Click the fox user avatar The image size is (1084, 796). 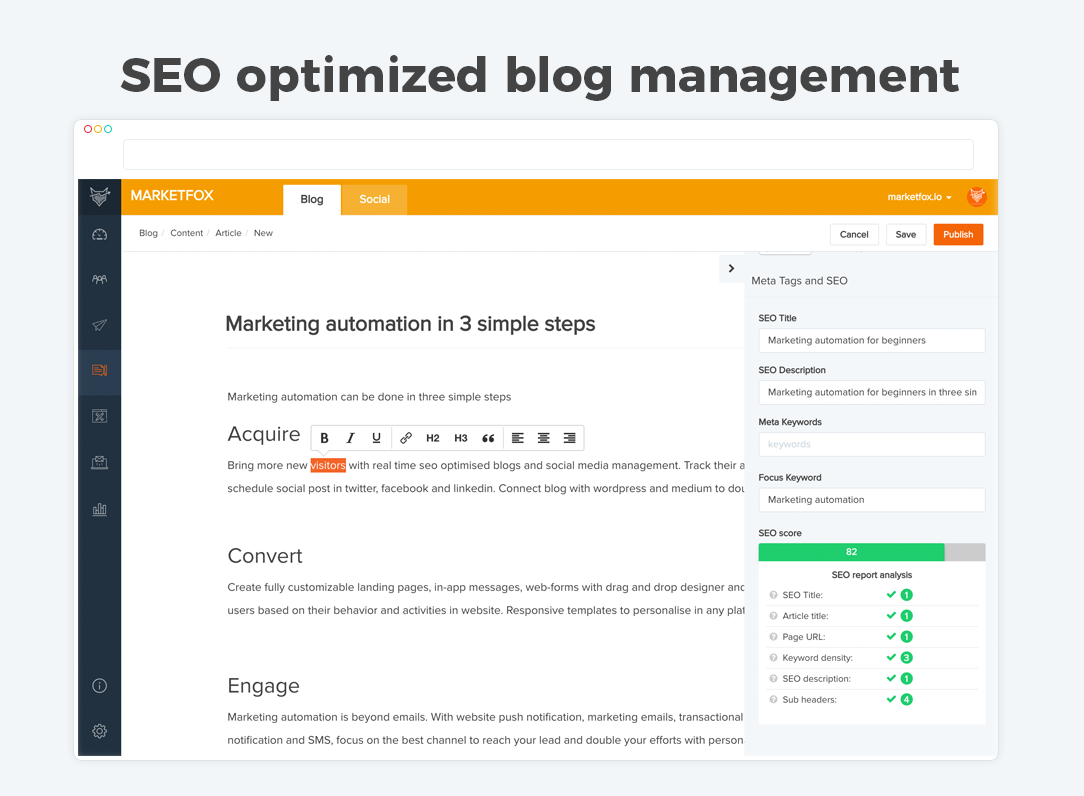point(977,196)
